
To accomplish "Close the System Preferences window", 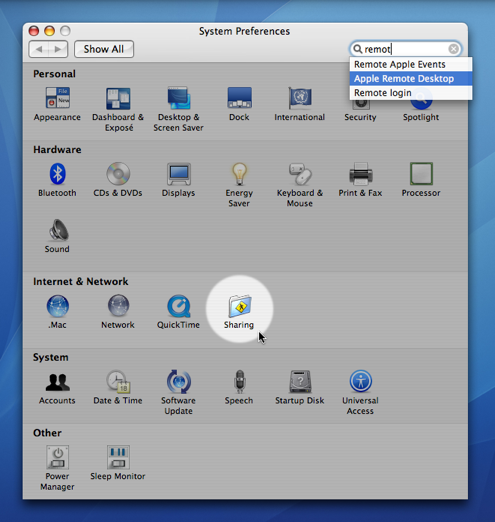I will (x=34, y=31).
